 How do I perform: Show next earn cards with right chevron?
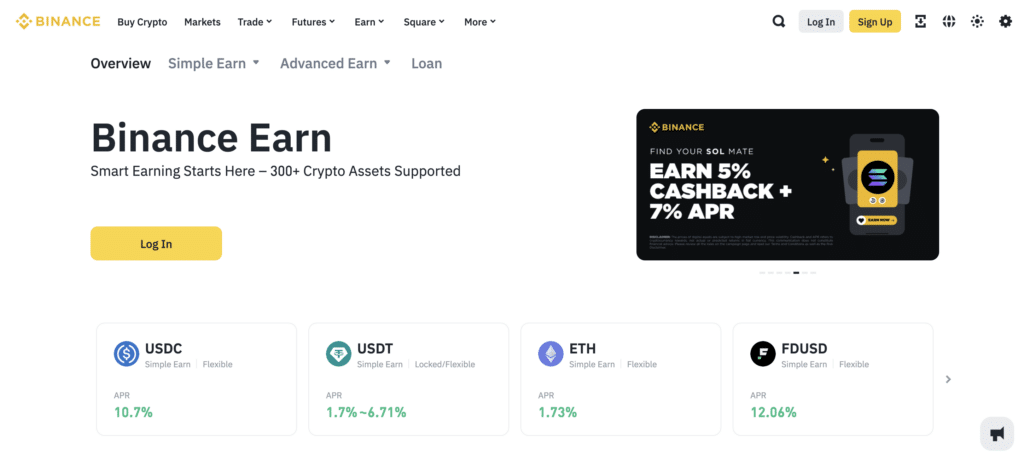[x=948, y=379]
